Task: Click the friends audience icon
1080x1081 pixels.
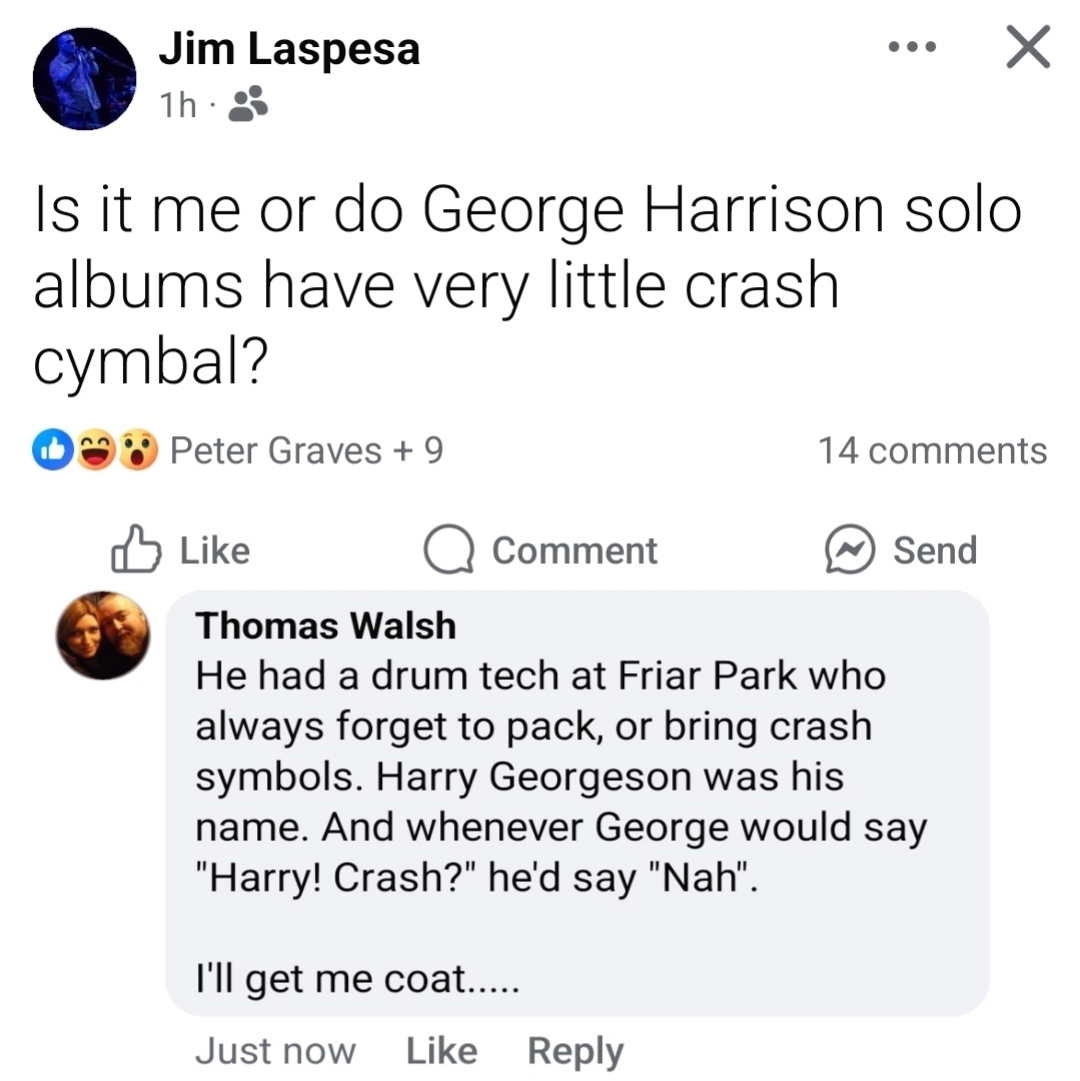Action: tap(247, 104)
